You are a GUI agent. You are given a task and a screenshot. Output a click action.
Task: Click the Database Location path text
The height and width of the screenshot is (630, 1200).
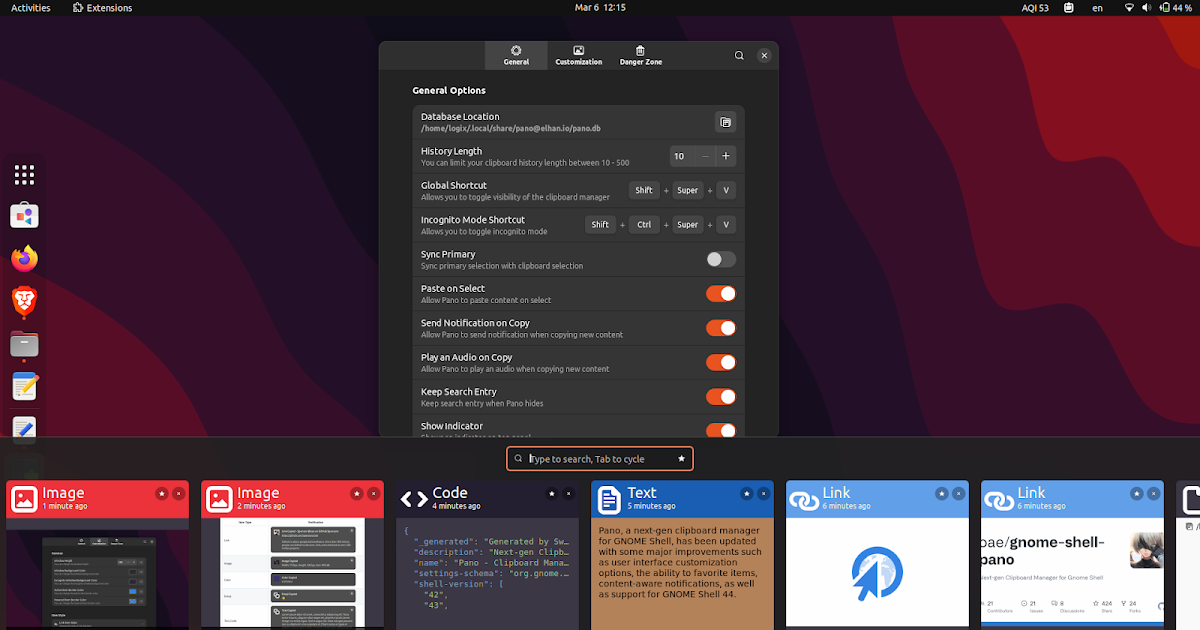tap(511, 129)
